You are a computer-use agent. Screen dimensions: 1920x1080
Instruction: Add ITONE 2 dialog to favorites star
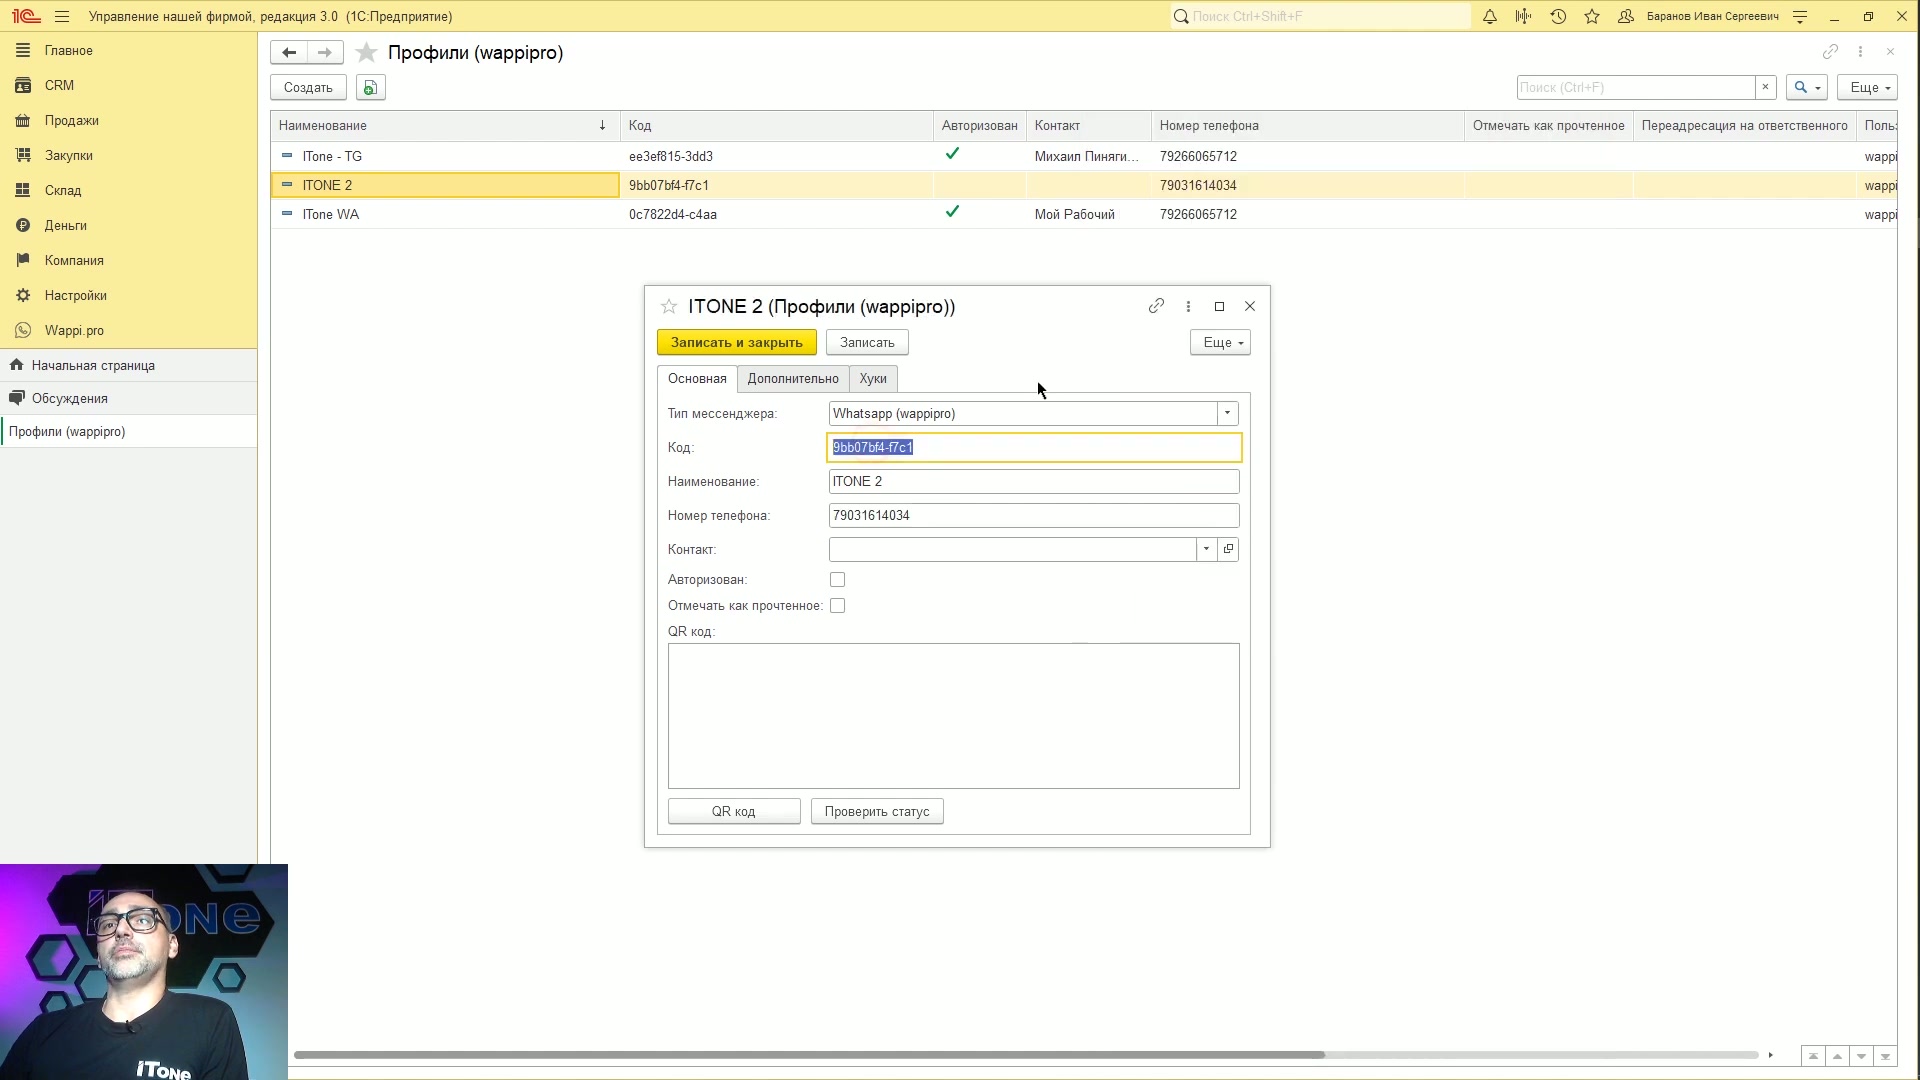pos(669,307)
